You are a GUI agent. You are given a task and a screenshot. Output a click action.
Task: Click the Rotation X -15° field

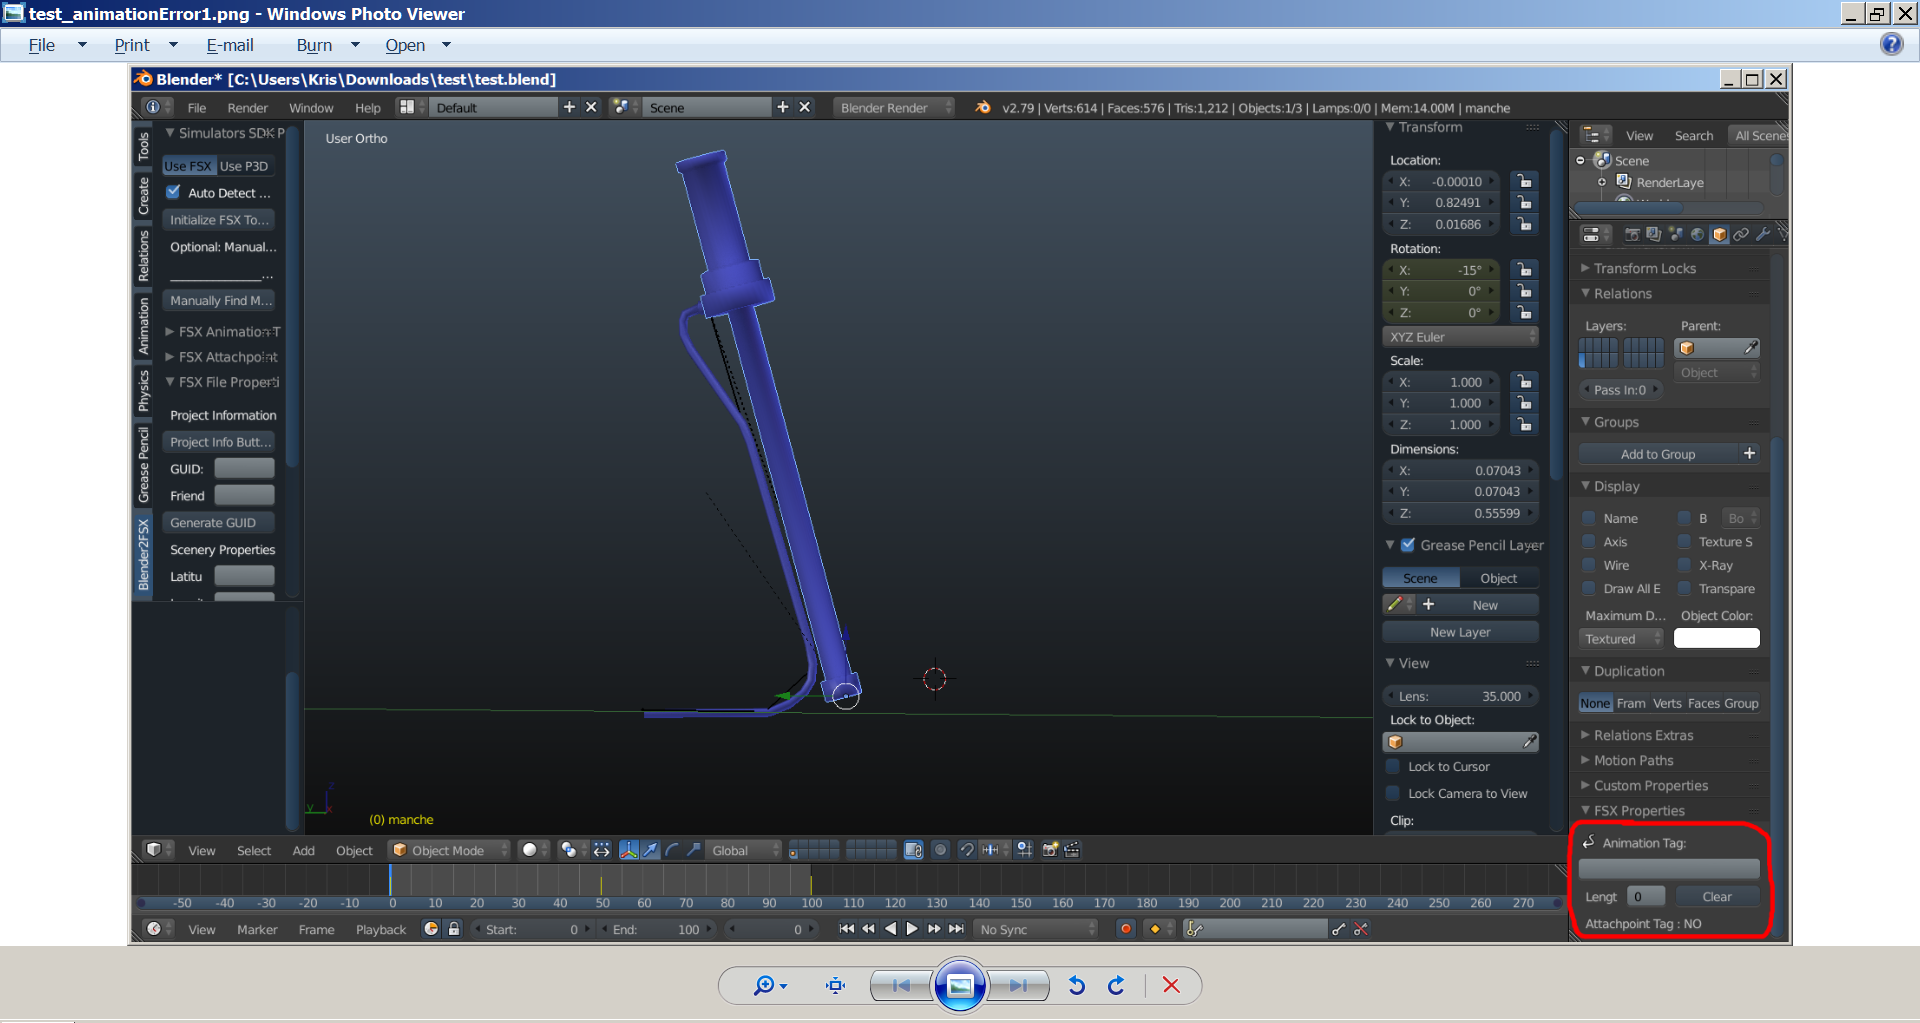1440,270
